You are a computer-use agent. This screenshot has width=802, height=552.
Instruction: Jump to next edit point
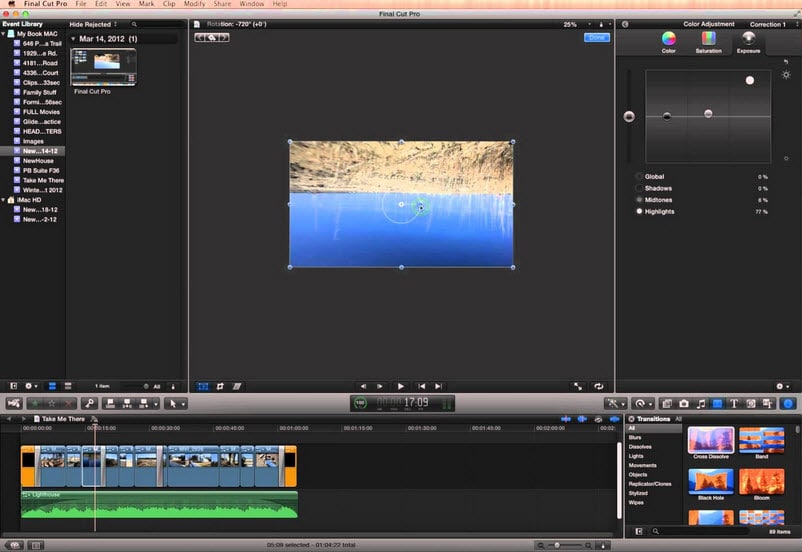(x=438, y=386)
